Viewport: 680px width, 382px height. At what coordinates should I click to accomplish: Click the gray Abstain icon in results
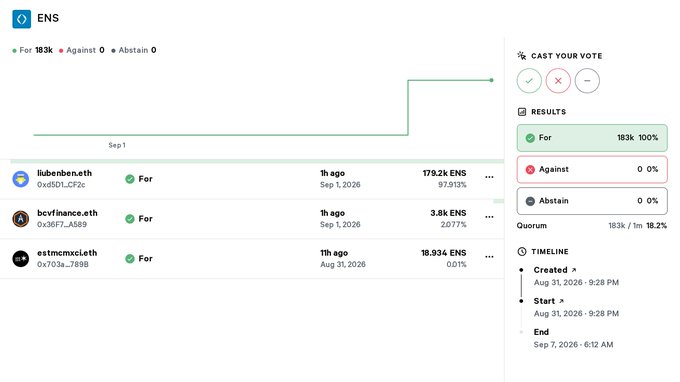pos(530,201)
